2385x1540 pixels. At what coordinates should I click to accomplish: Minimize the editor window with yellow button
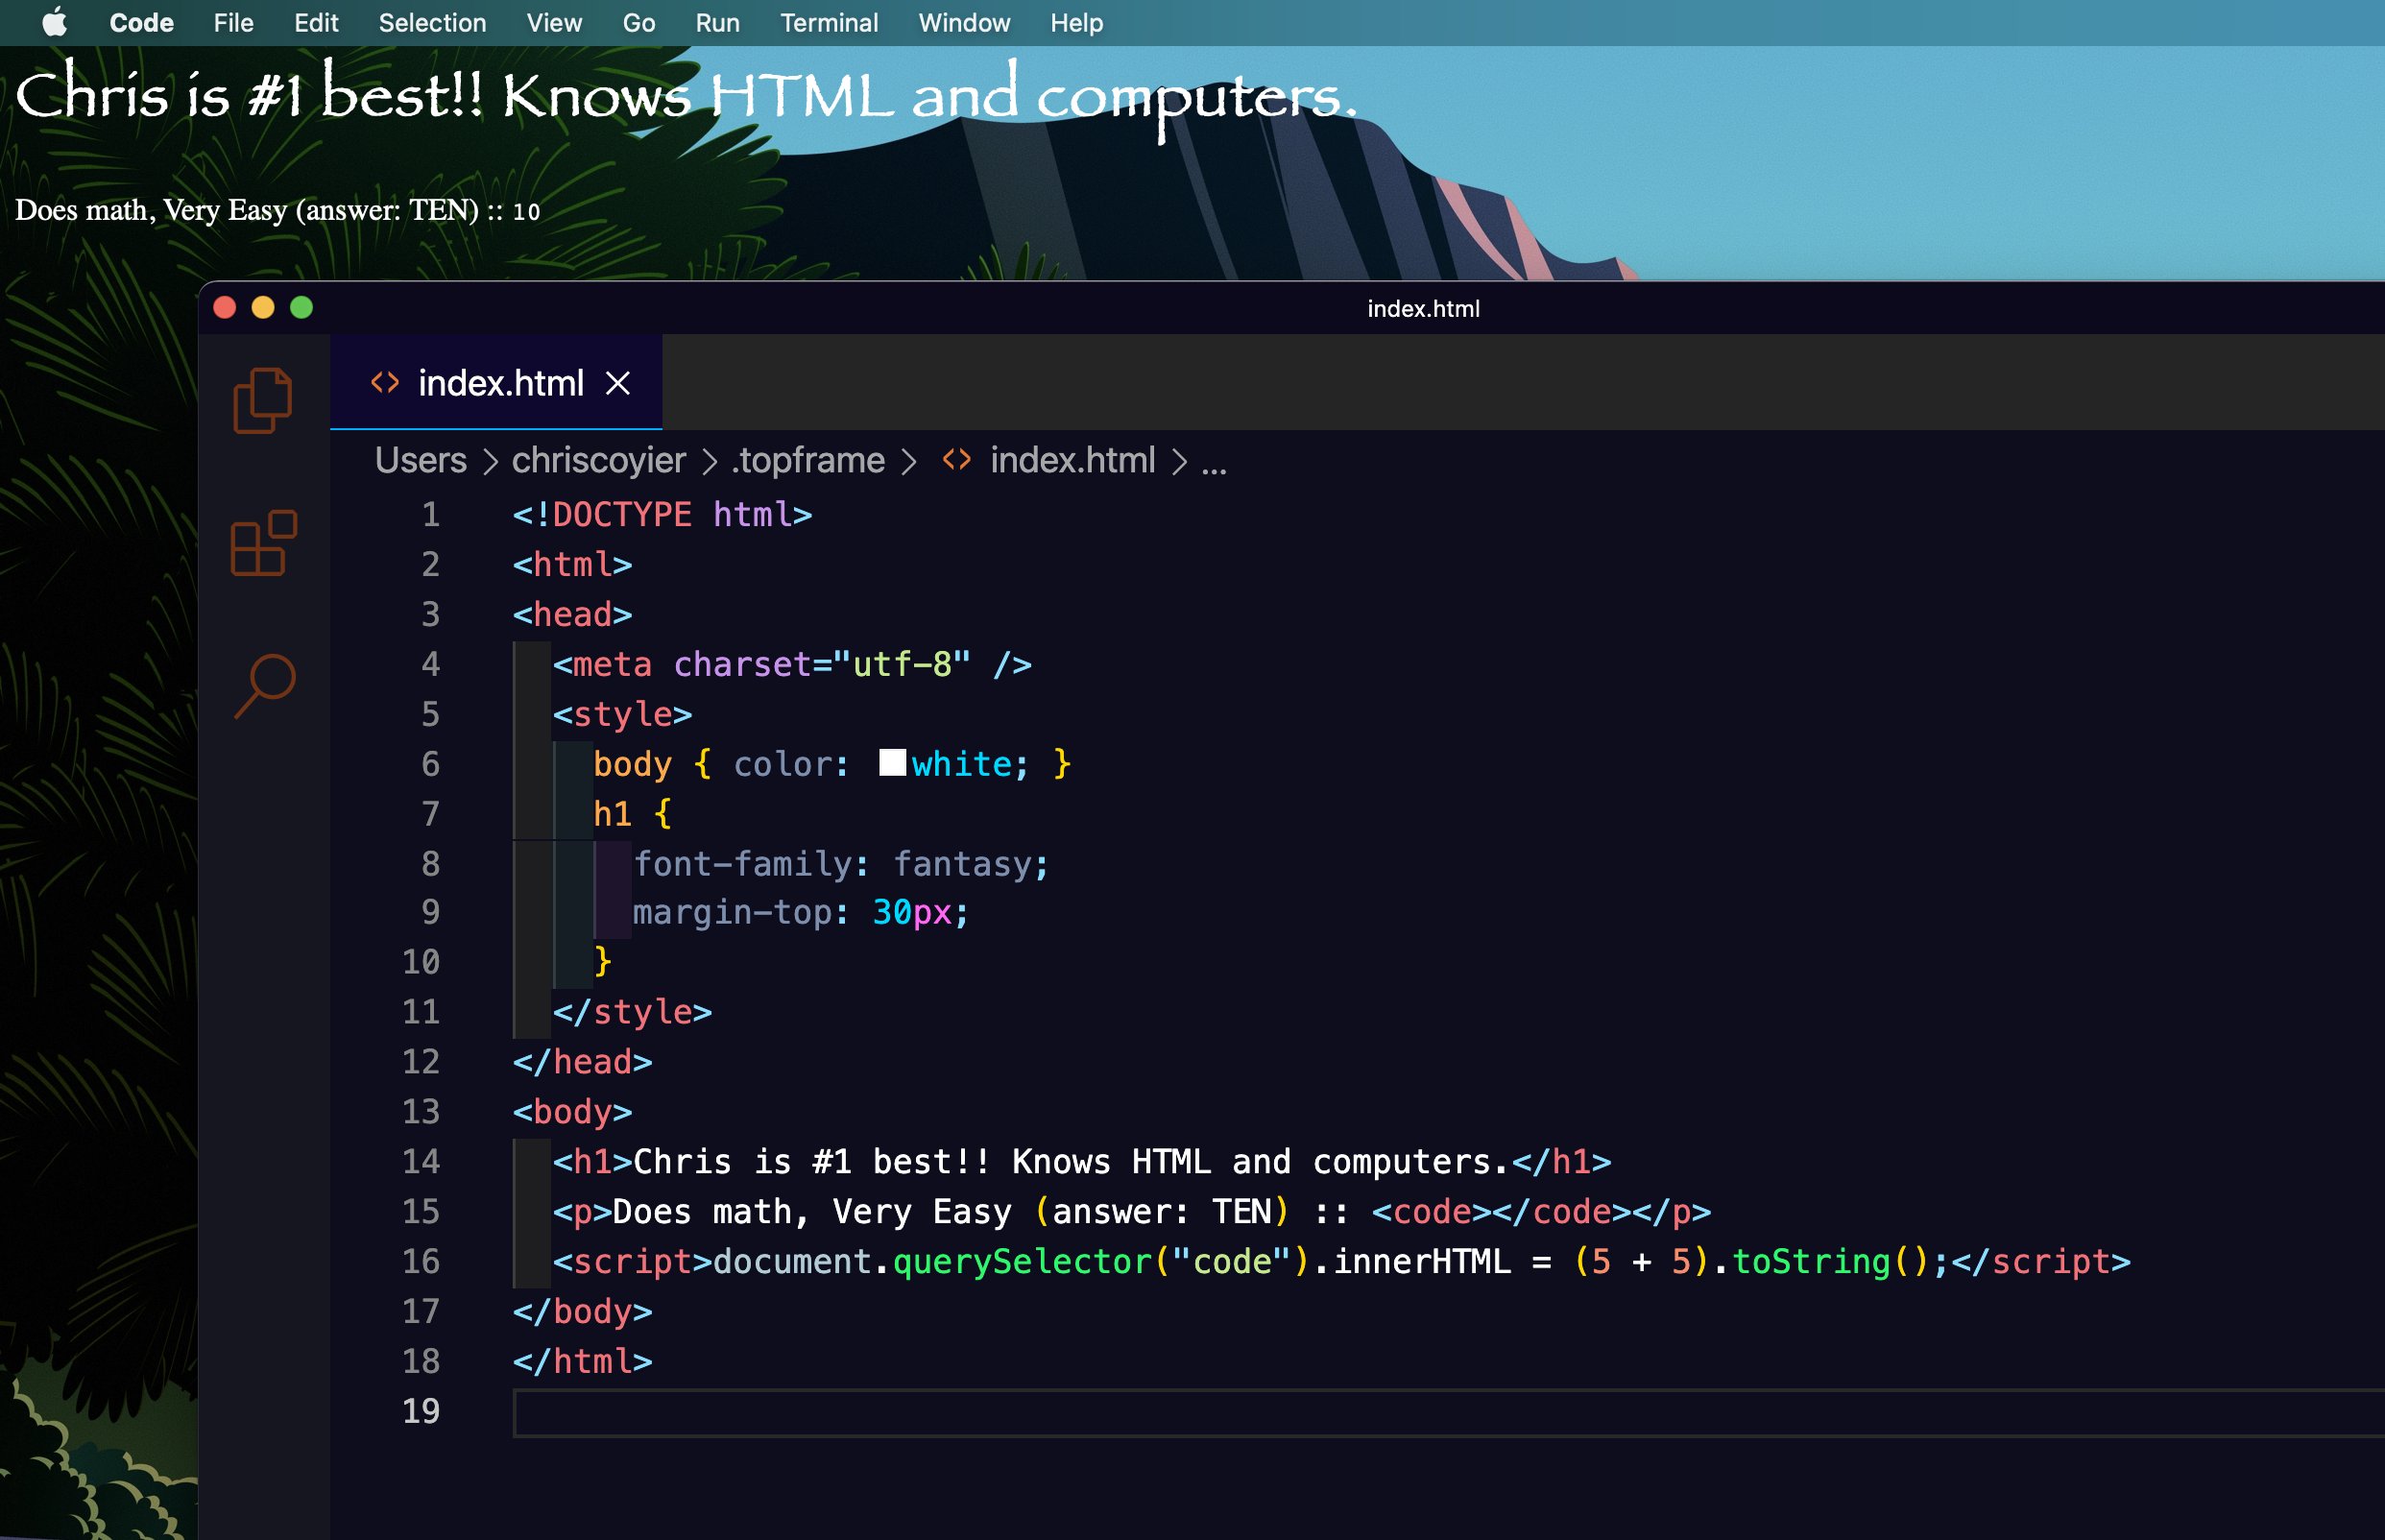point(263,307)
